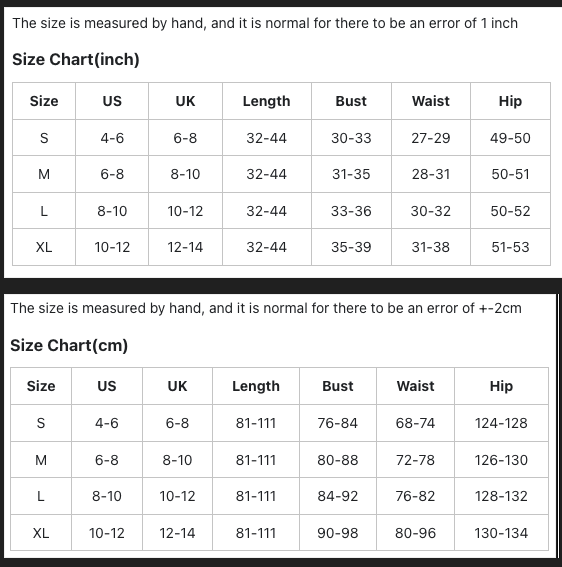The width and height of the screenshot is (562, 567).
Task: Select the M size cell in cm chart
Action: click(x=41, y=460)
